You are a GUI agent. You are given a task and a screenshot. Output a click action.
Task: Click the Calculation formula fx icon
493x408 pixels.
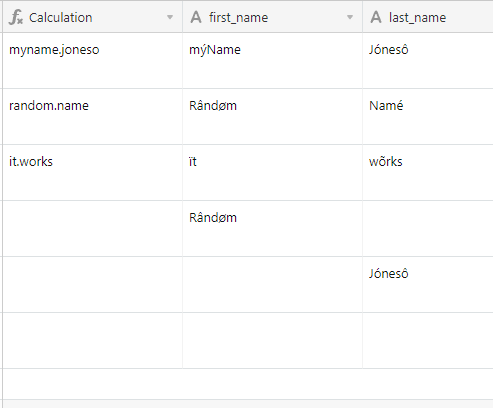pos(16,17)
